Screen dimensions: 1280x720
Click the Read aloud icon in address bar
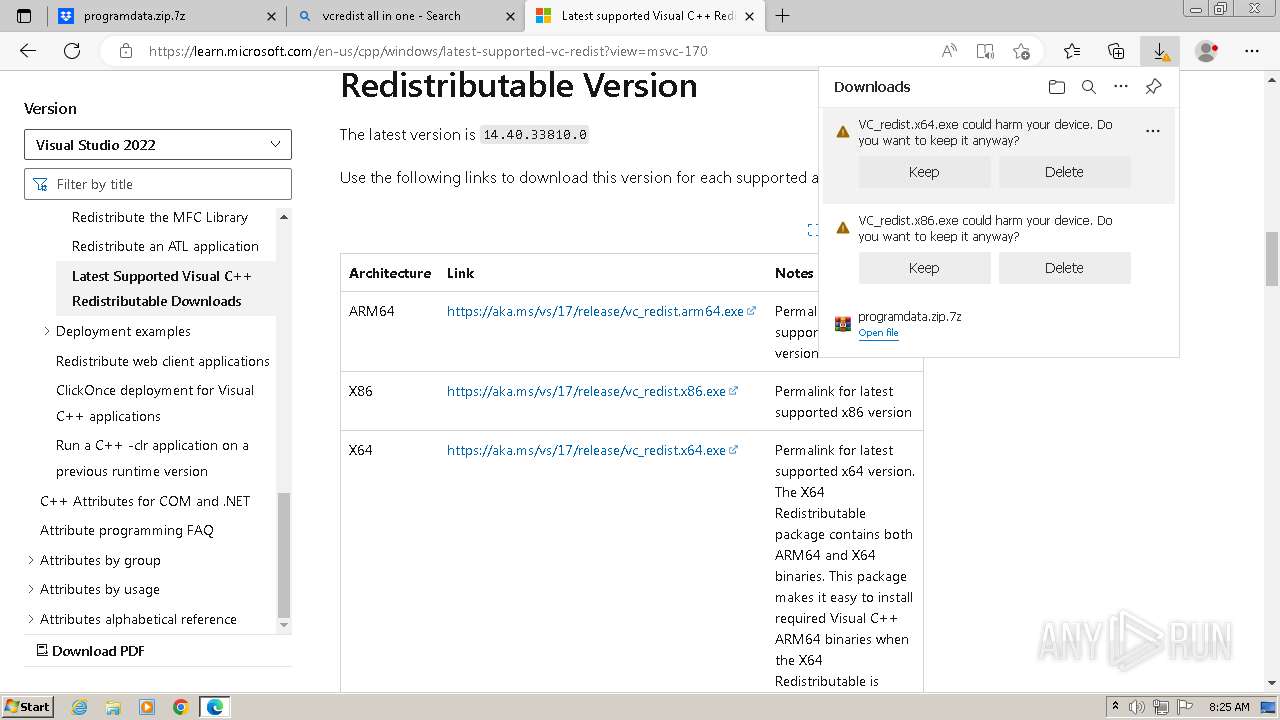[949, 51]
